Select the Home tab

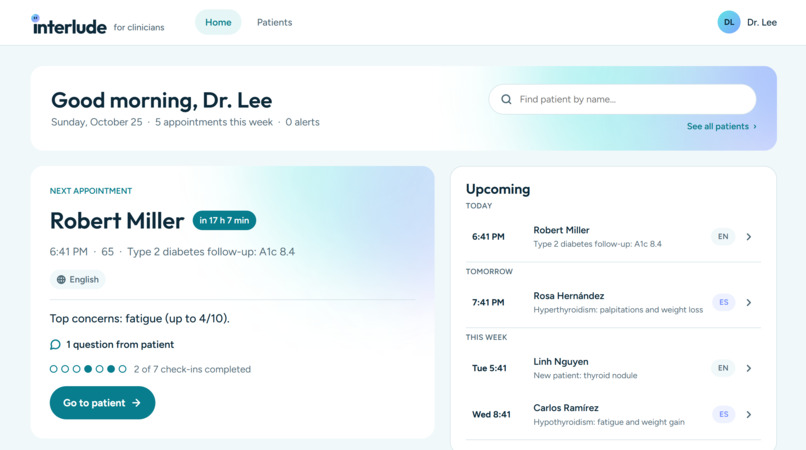[218, 22]
